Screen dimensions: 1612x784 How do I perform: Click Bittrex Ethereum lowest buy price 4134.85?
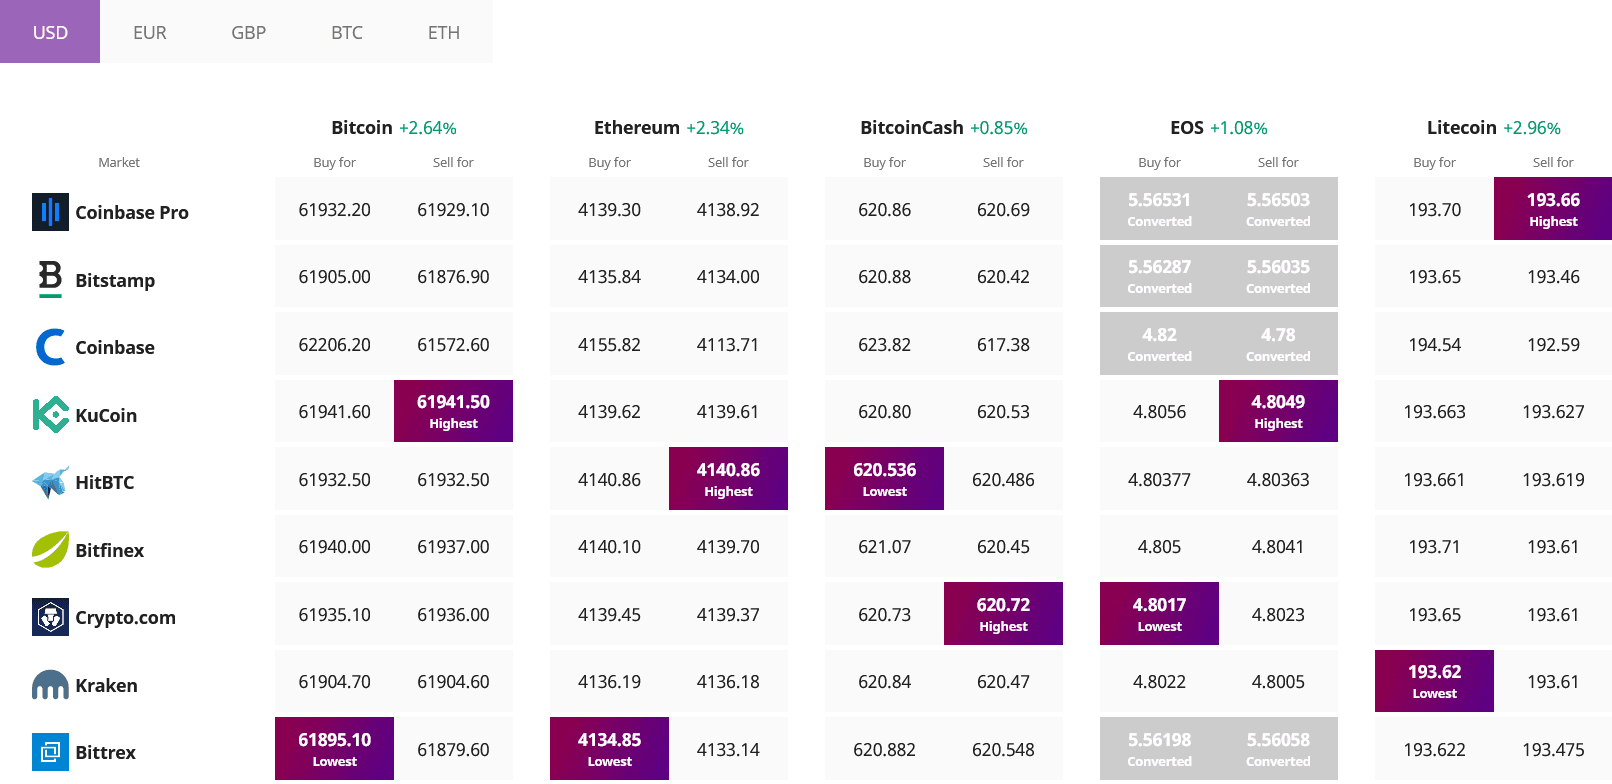coord(609,748)
